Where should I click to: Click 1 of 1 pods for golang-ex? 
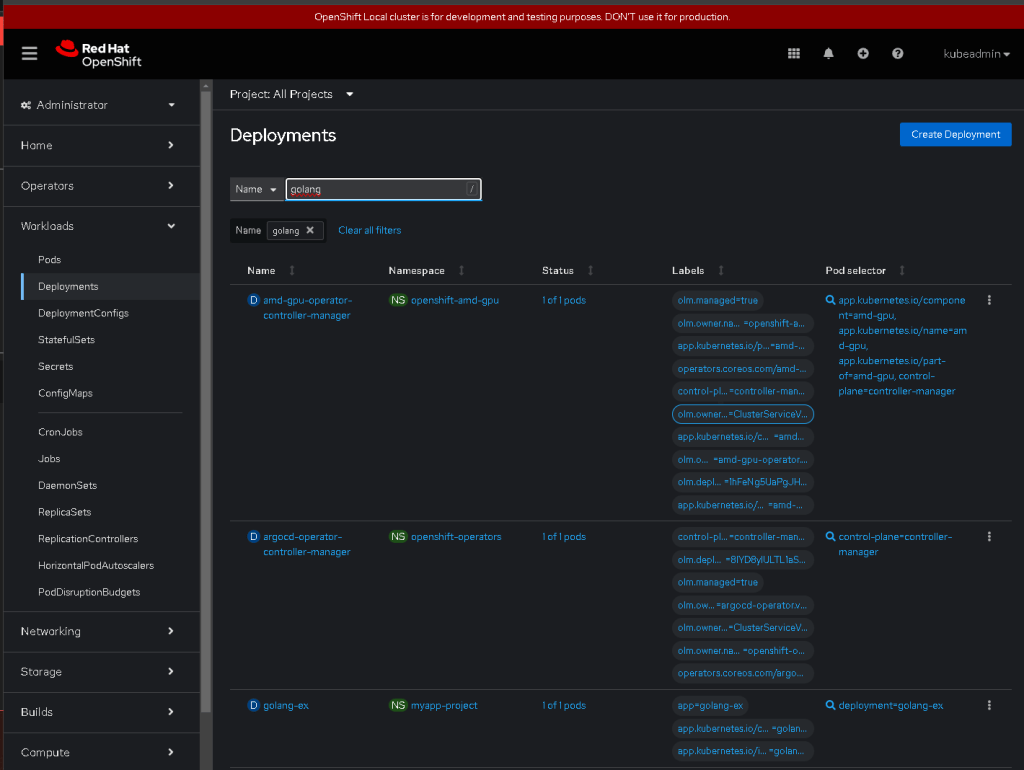click(x=564, y=705)
